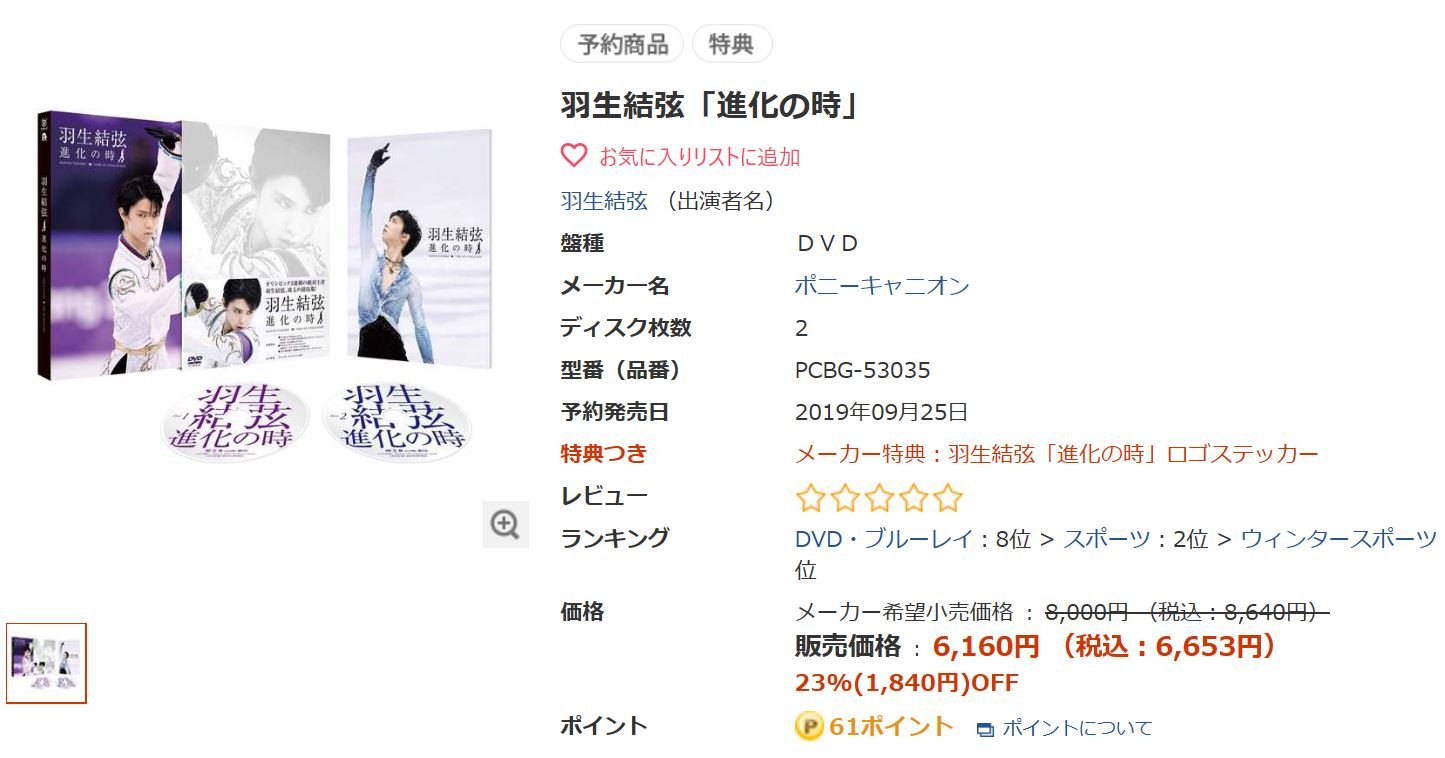Click the 61ポイント text
This screenshot has width=1445, height=758.
coord(891,726)
